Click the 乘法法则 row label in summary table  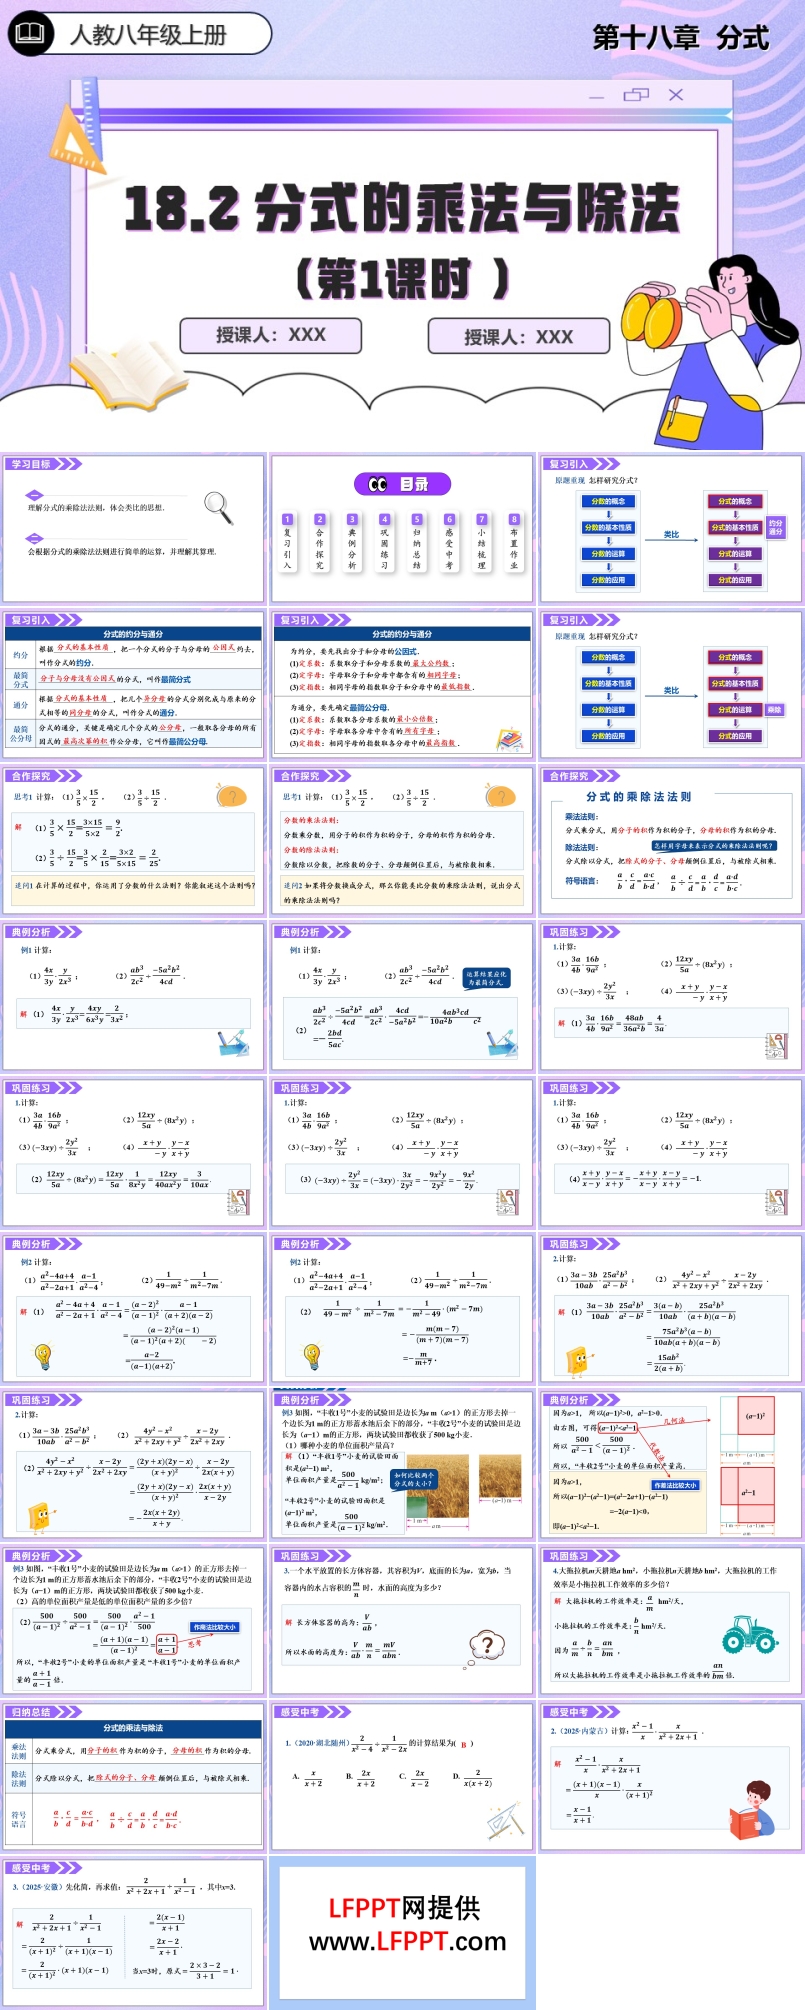(19, 1751)
